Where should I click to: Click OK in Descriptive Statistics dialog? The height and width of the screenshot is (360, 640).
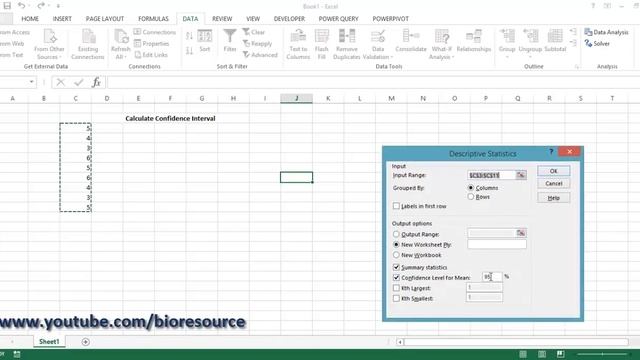pyautogui.click(x=553, y=171)
